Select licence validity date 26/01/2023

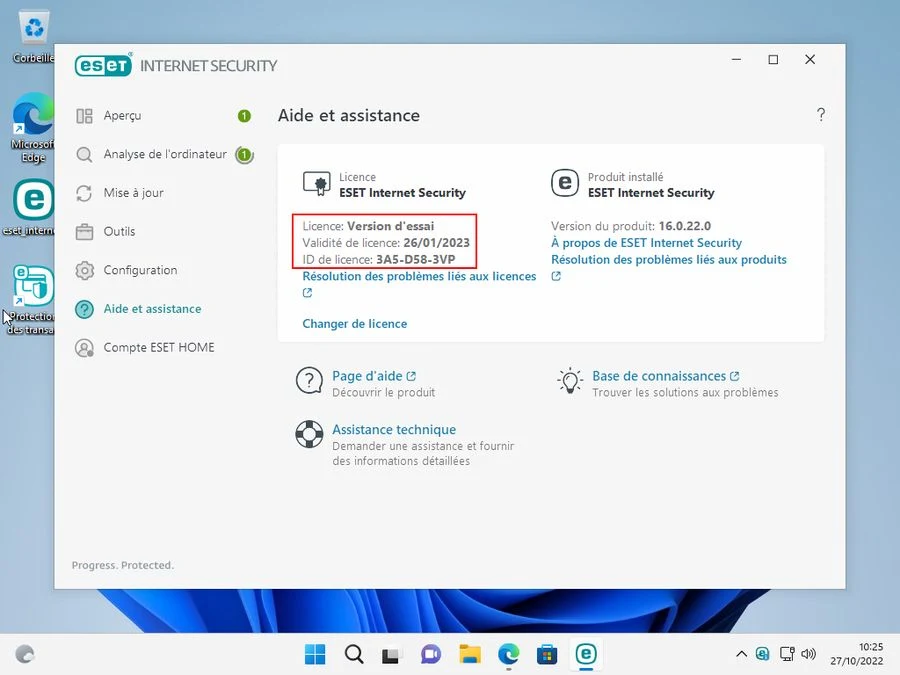coord(436,243)
